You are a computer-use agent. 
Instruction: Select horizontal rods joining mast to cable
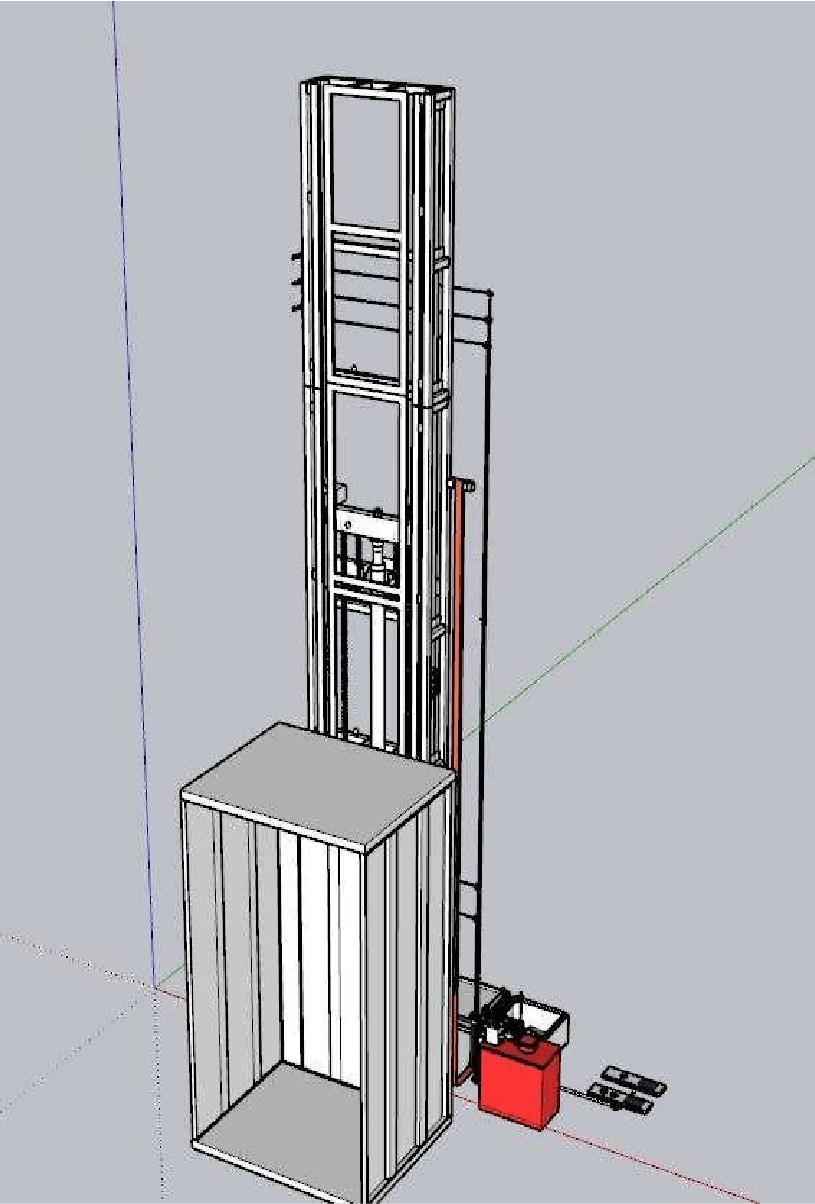(470, 318)
